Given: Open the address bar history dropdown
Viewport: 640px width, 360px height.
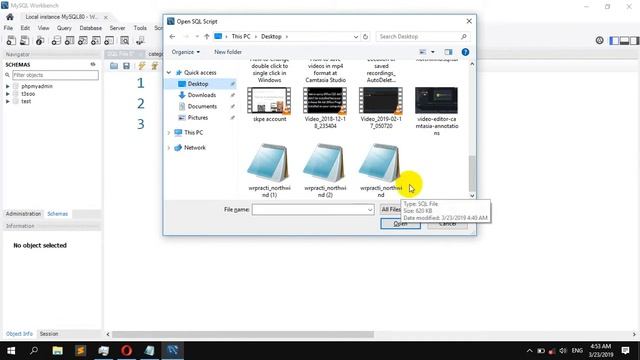Looking at the screenshot, I should [x=356, y=36].
